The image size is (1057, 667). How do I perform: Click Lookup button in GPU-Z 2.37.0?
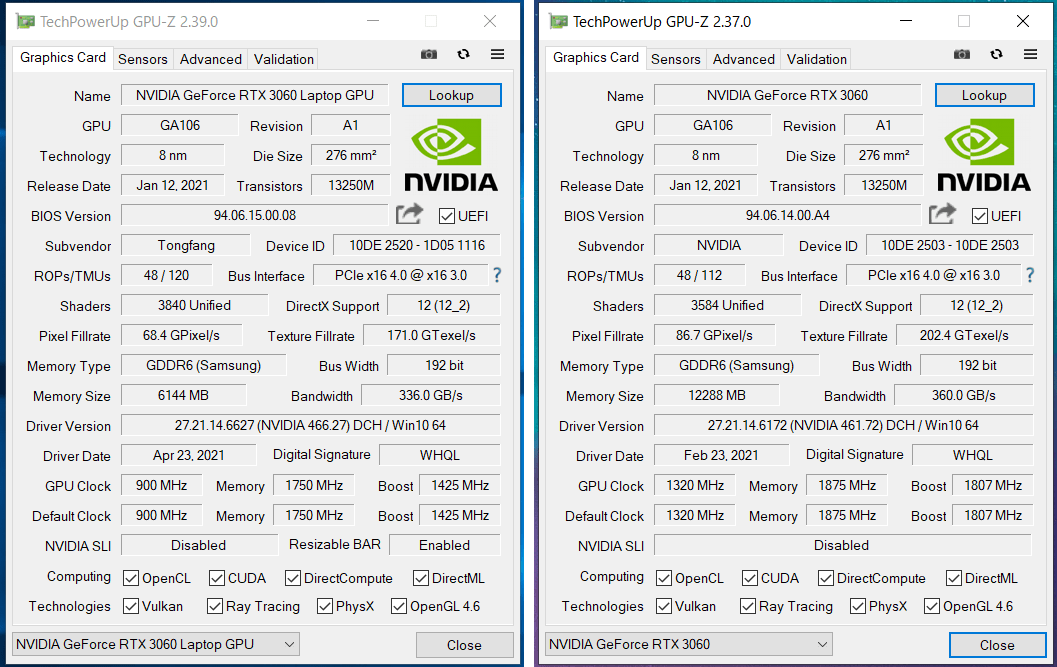point(985,95)
